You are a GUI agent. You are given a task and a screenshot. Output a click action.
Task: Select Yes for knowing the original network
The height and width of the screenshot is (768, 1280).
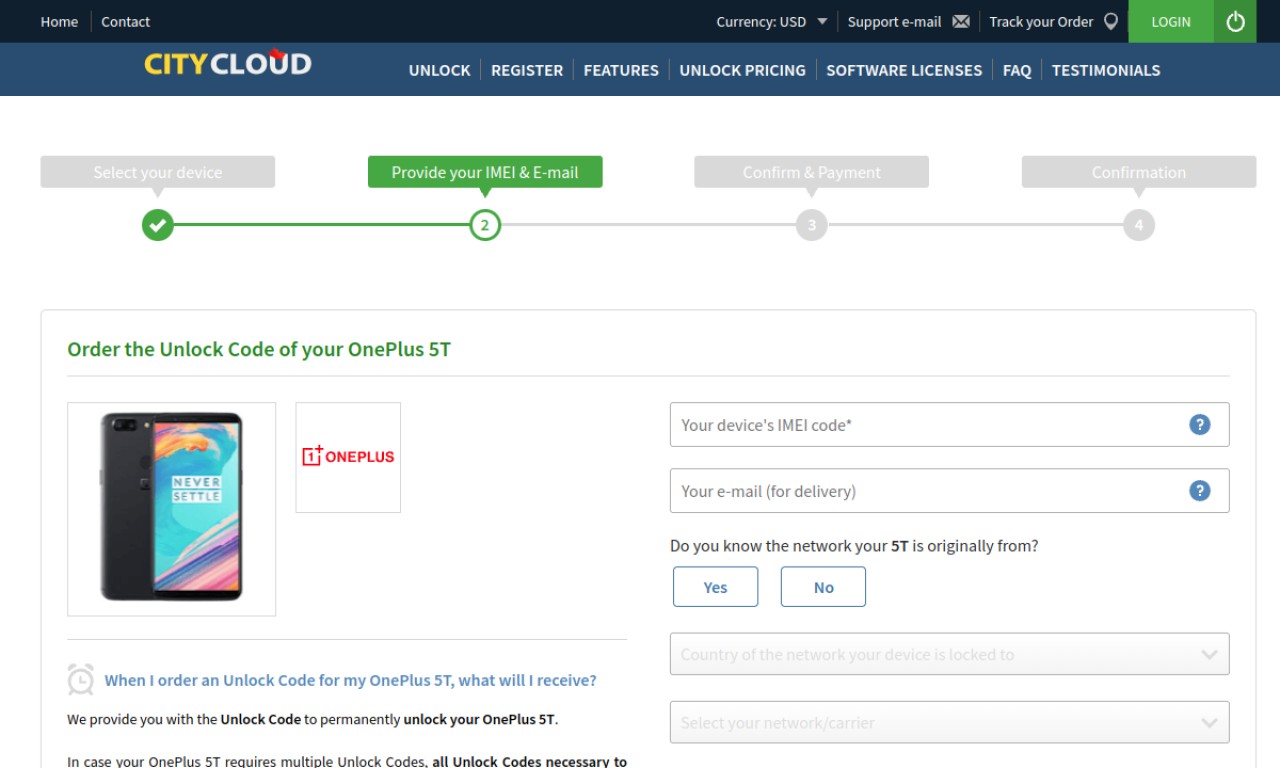716,587
